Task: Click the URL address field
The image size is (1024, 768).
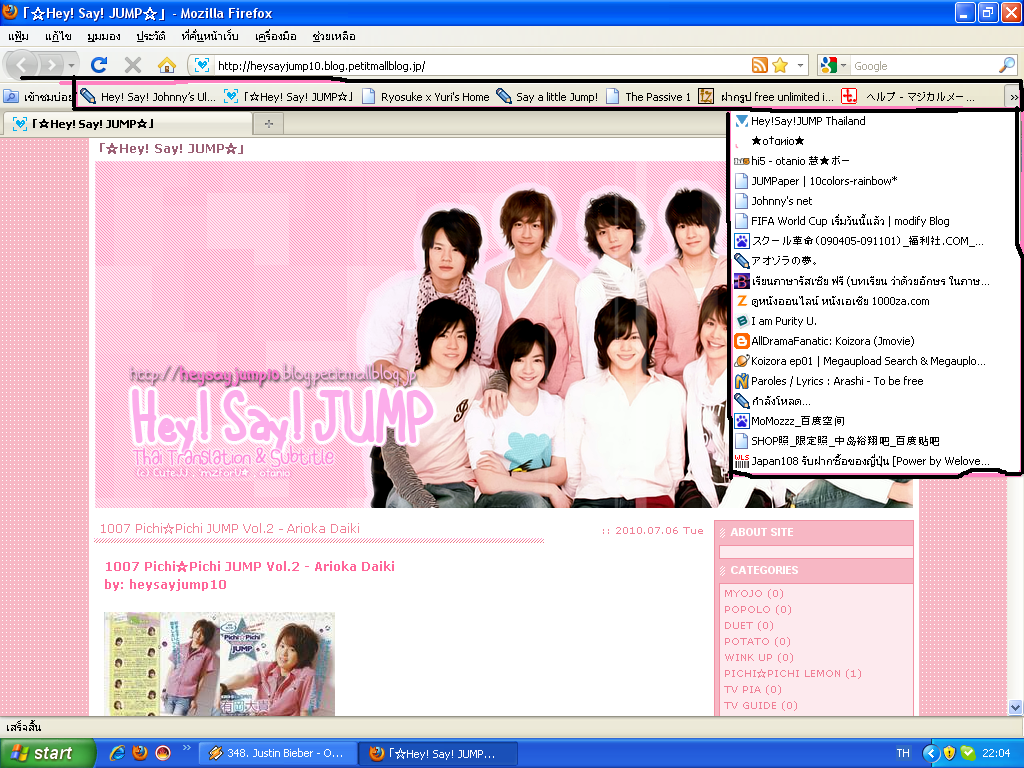Action: [x=480, y=66]
